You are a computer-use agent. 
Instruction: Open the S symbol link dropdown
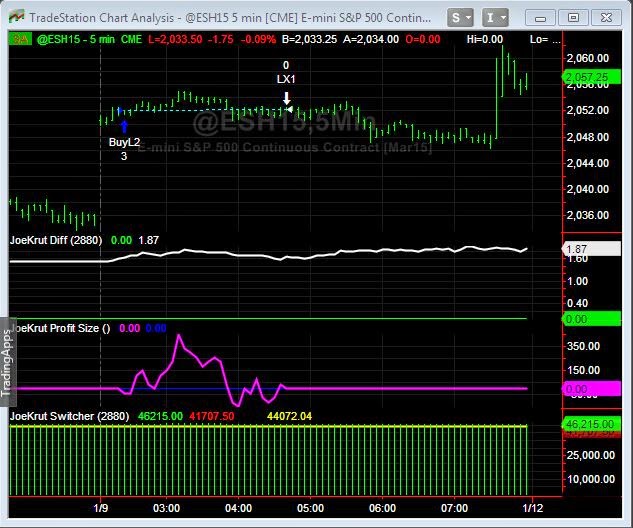pos(460,18)
